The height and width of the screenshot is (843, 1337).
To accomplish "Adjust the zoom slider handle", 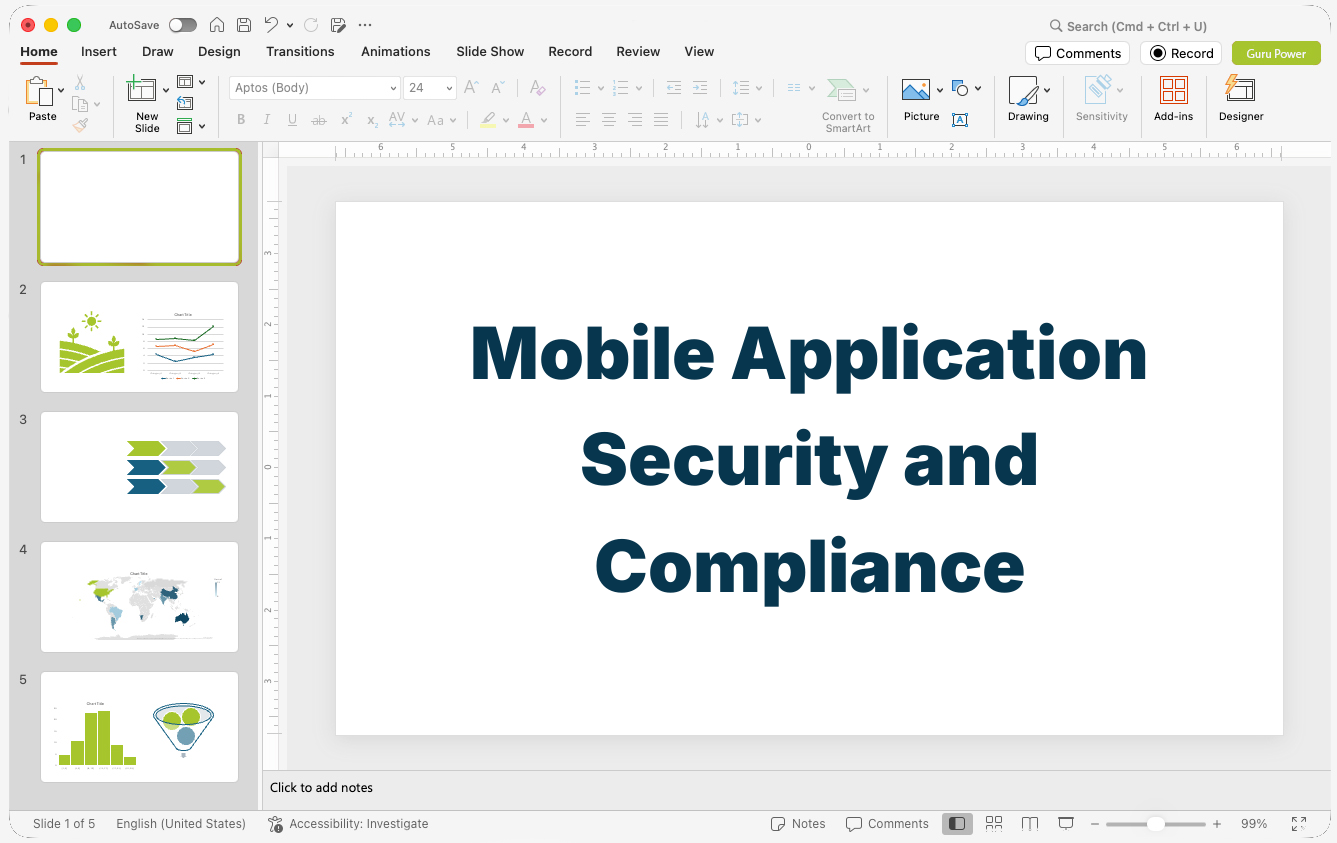I will [1156, 824].
